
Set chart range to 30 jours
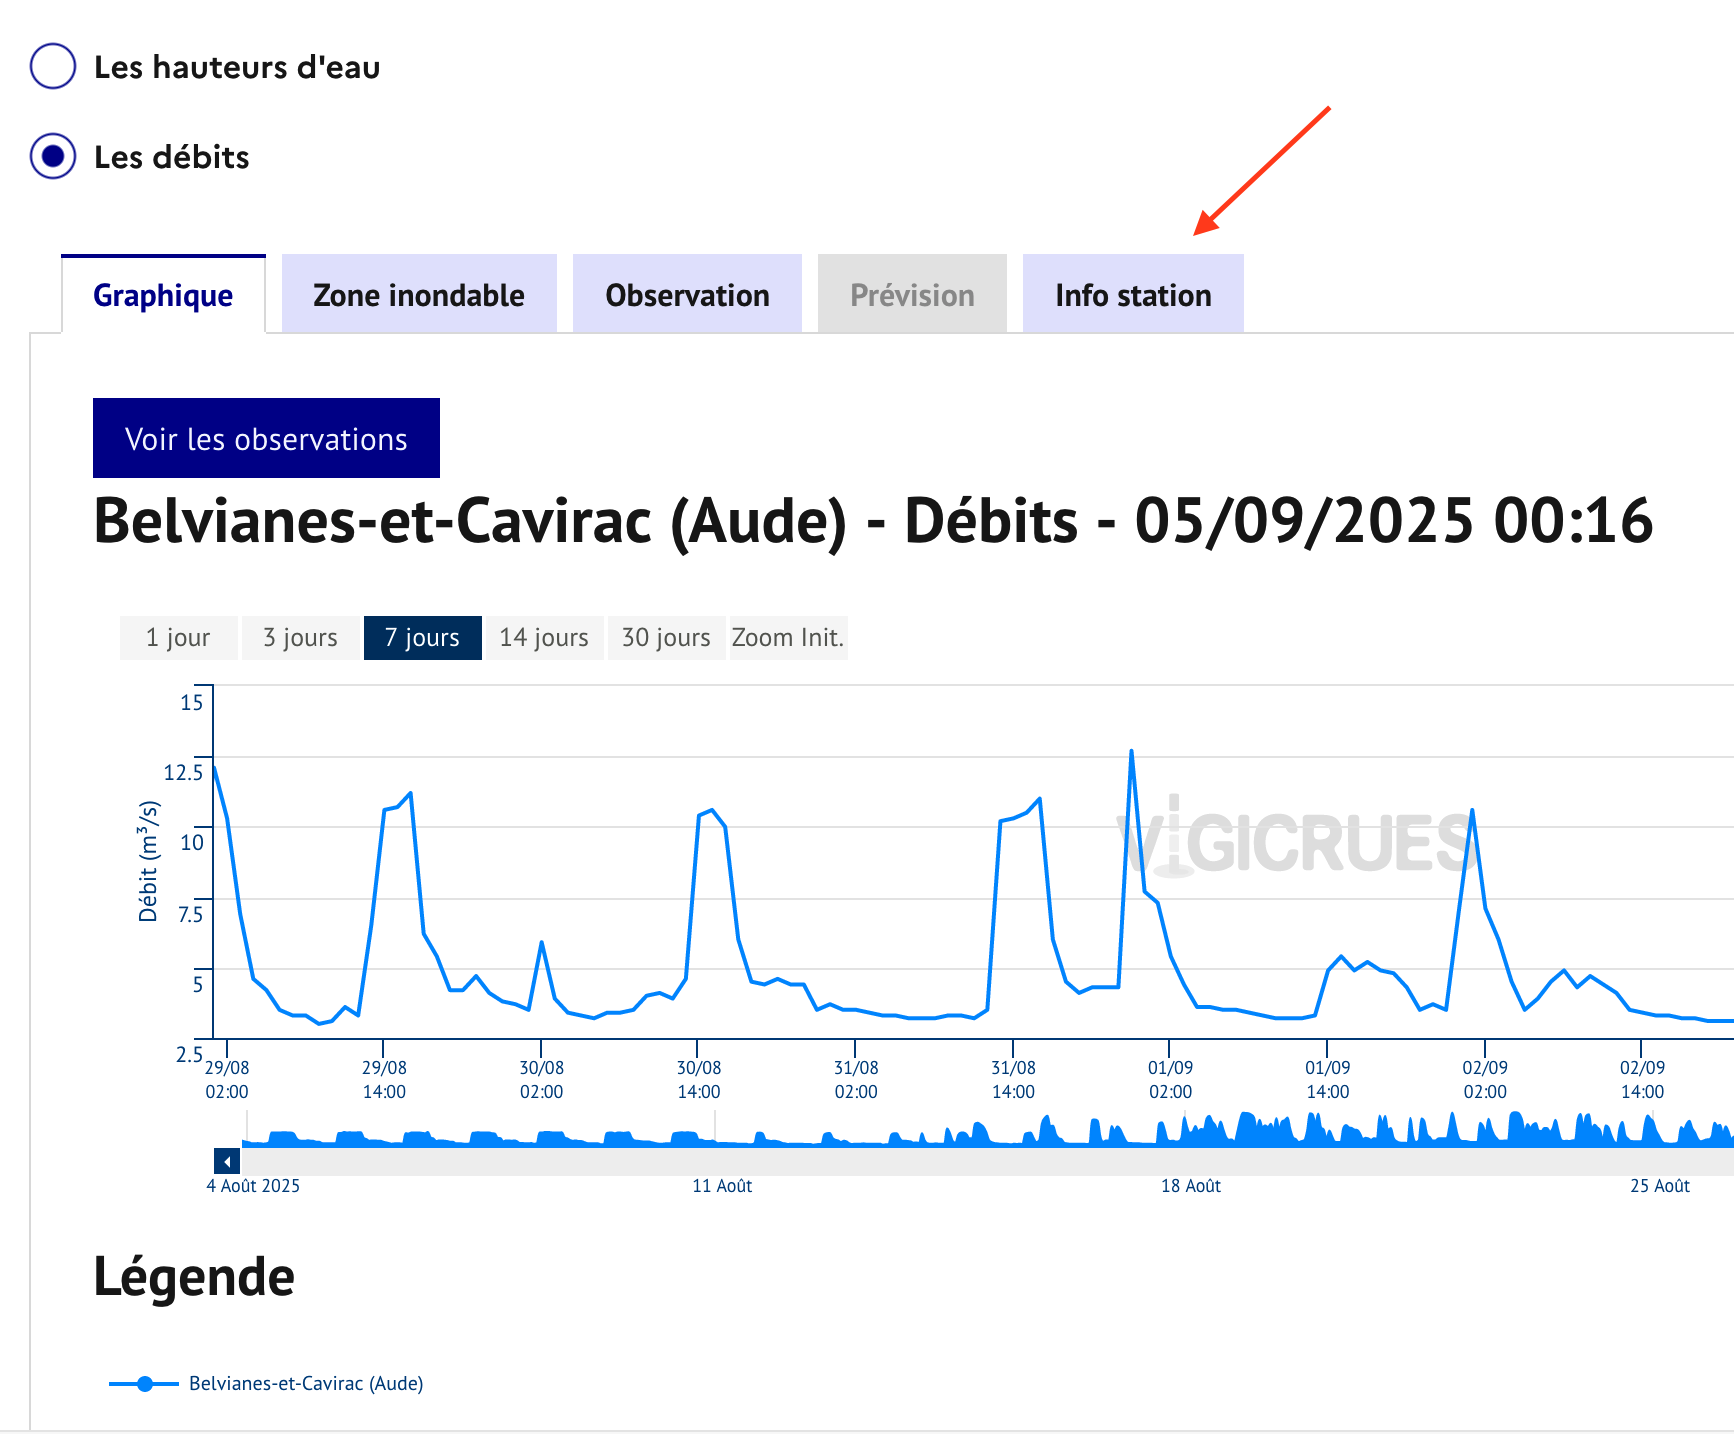(666, 638)
